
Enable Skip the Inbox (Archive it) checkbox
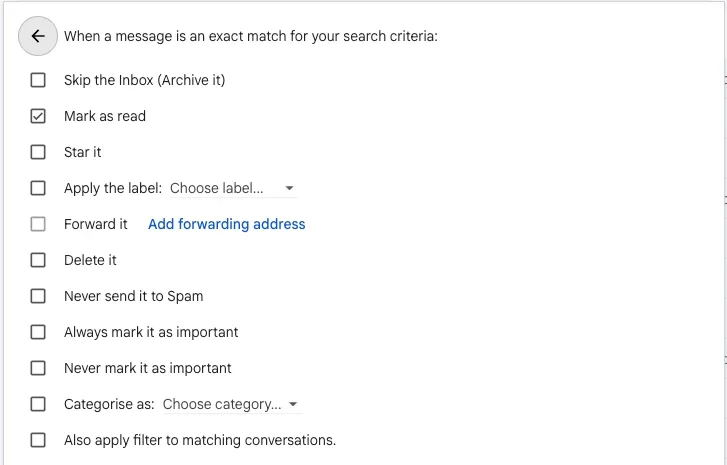(x=38, y=80)
